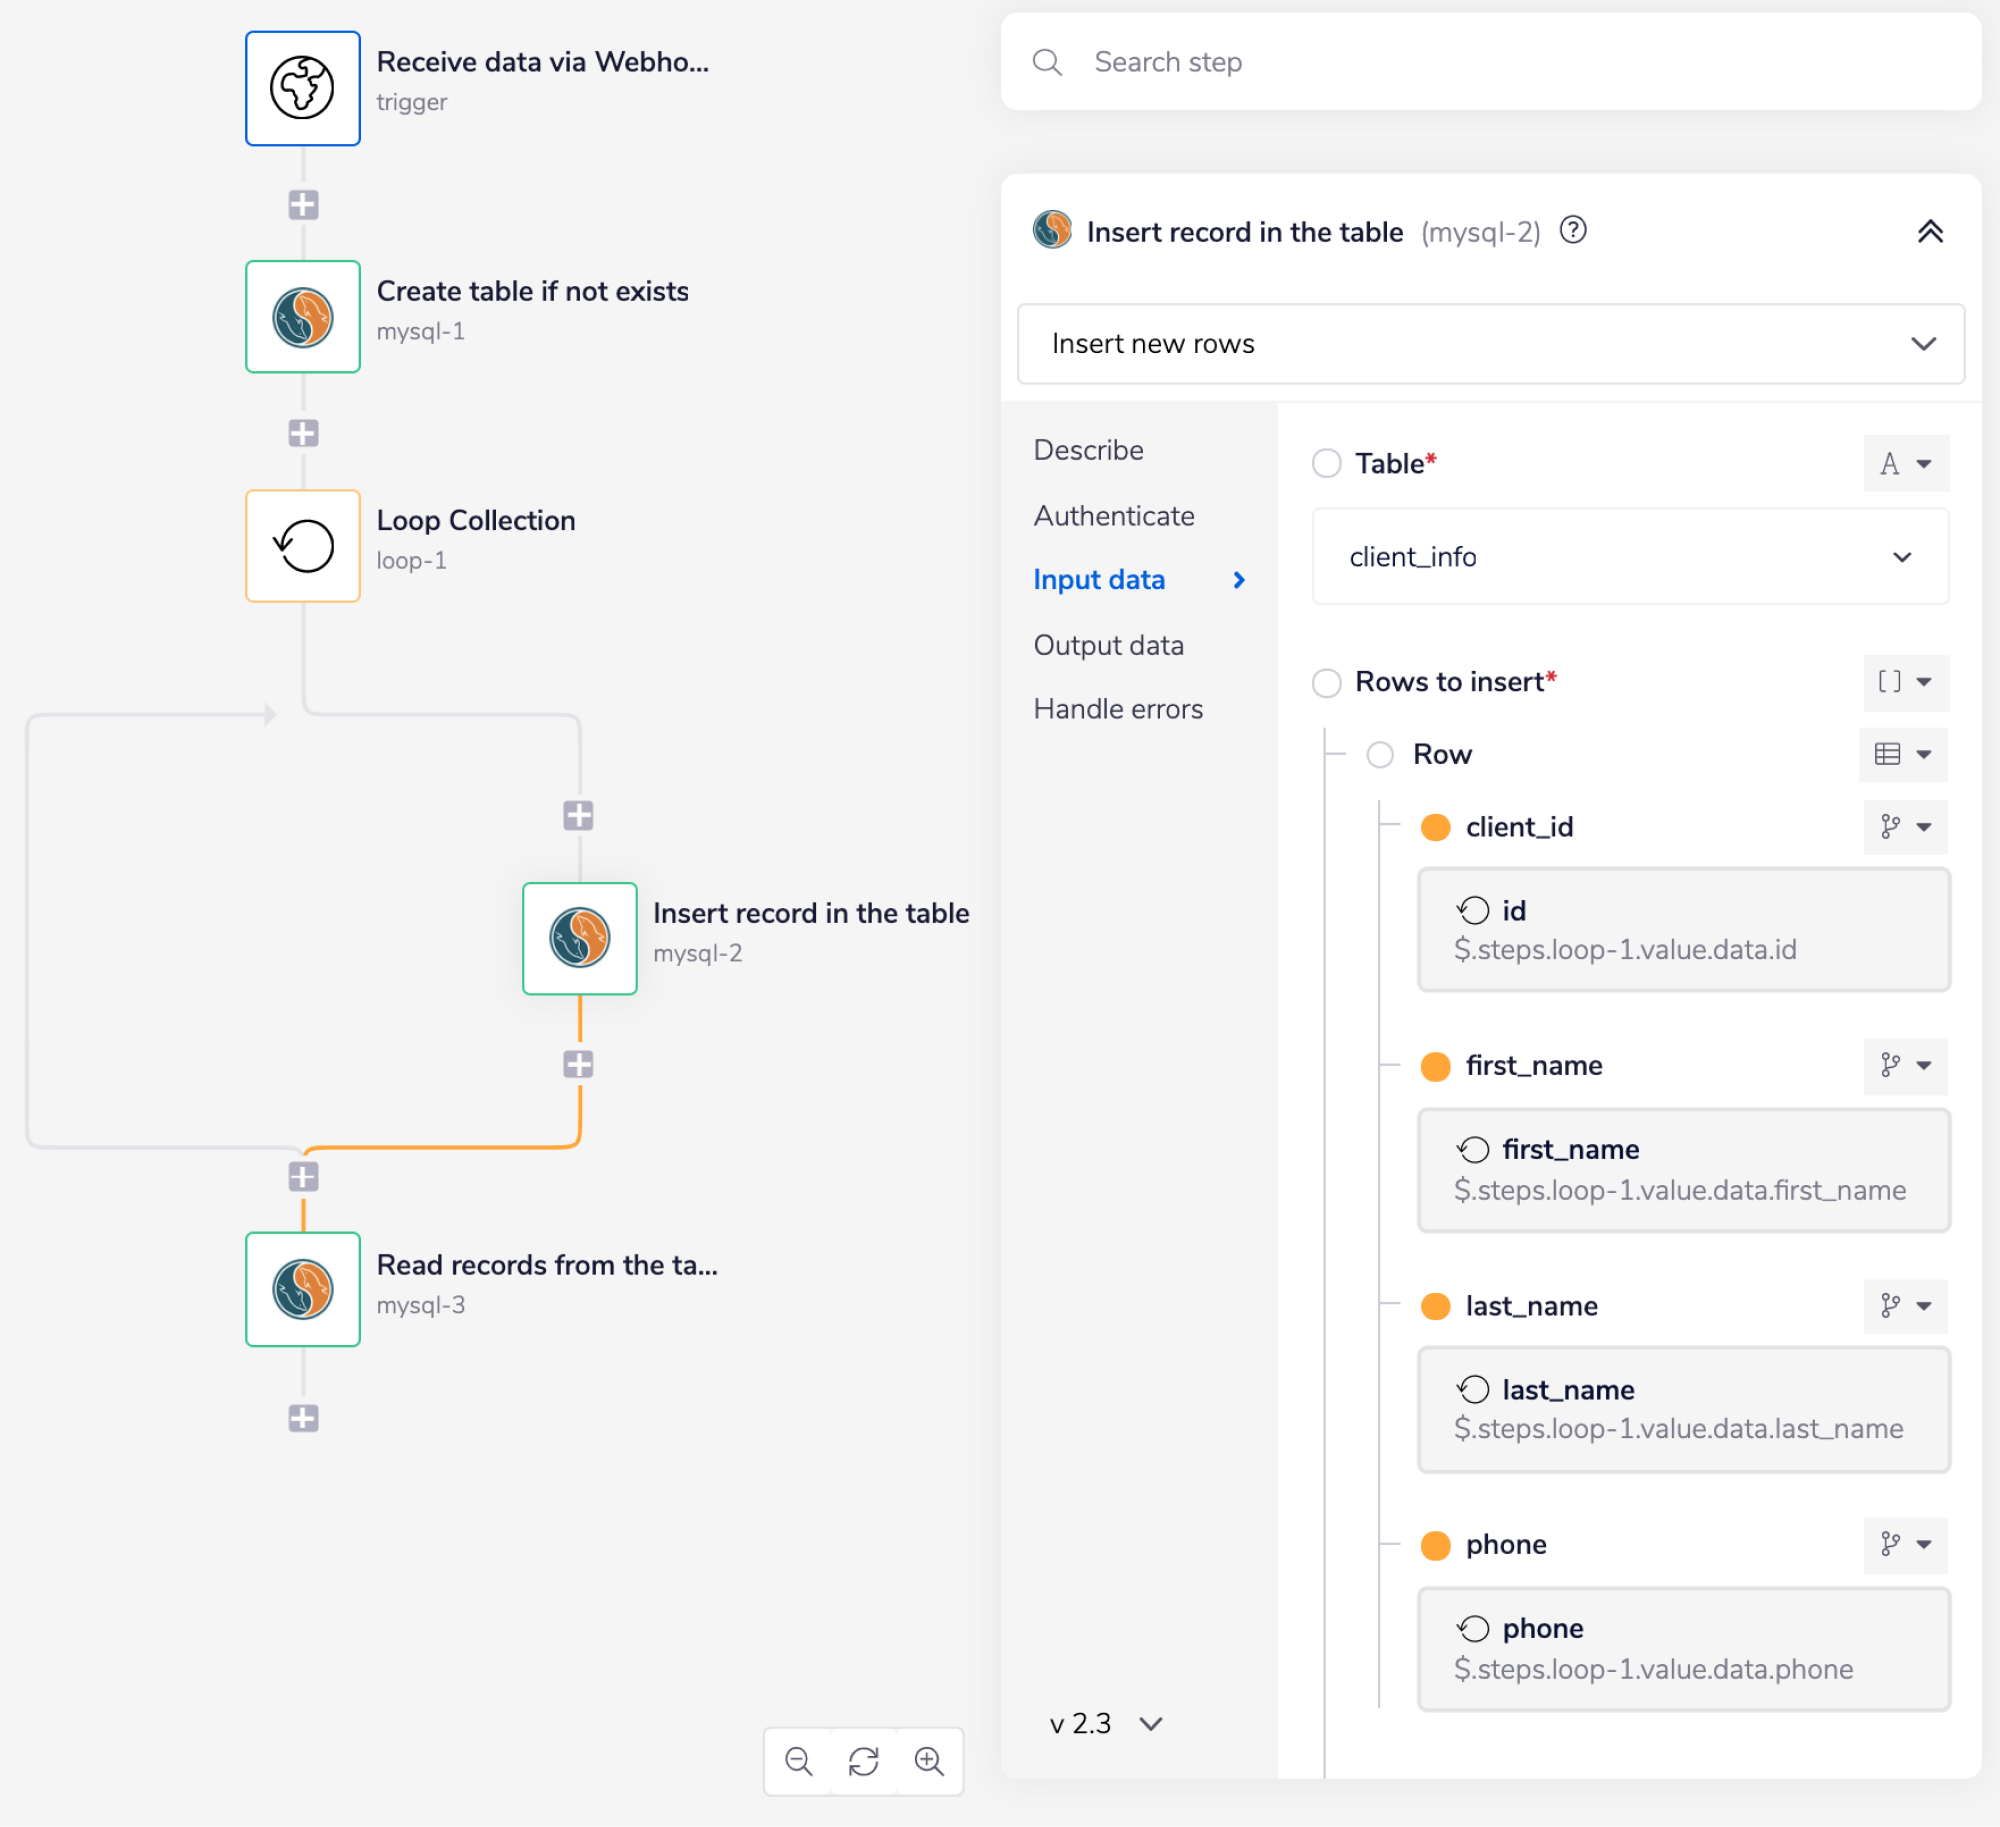Open the Insert new rows operation dropdown

click(x=1490, y=344)
